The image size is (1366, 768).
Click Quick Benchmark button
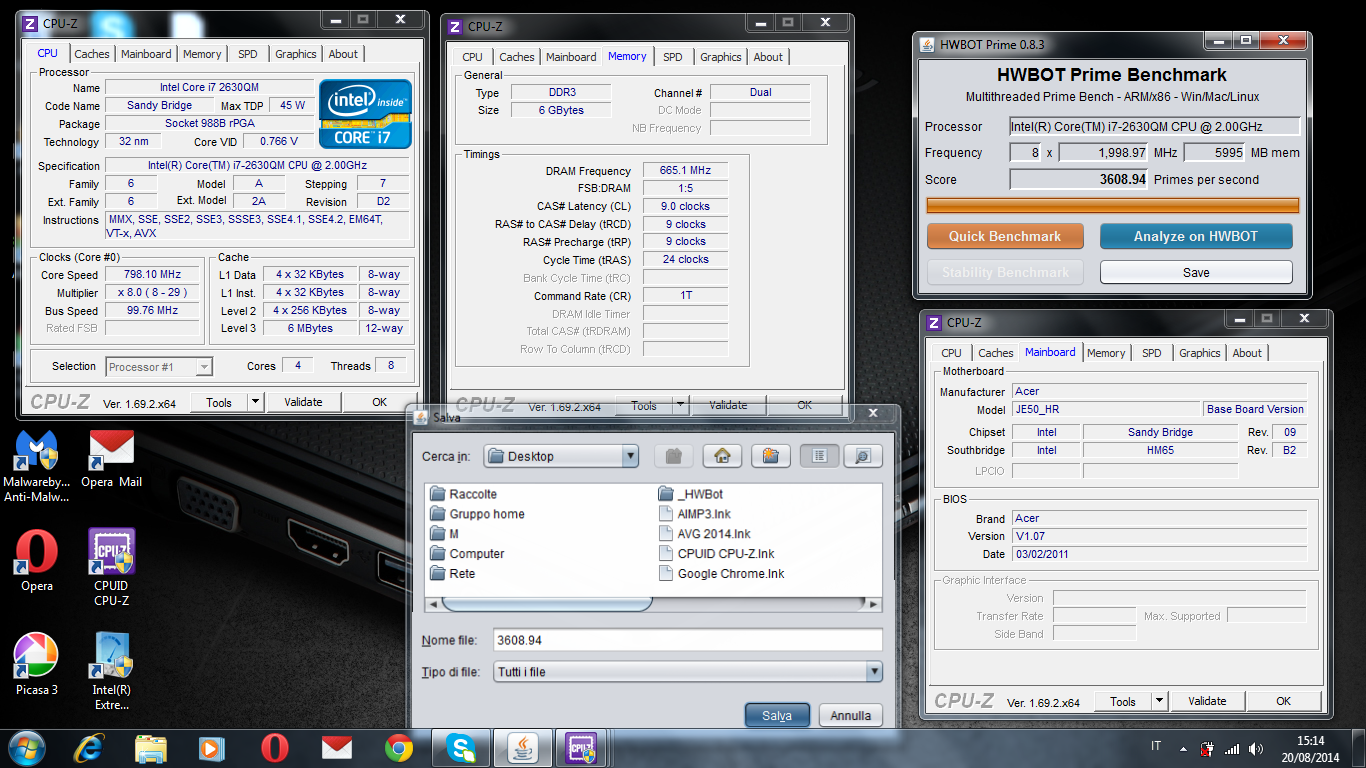(1005, 236)
